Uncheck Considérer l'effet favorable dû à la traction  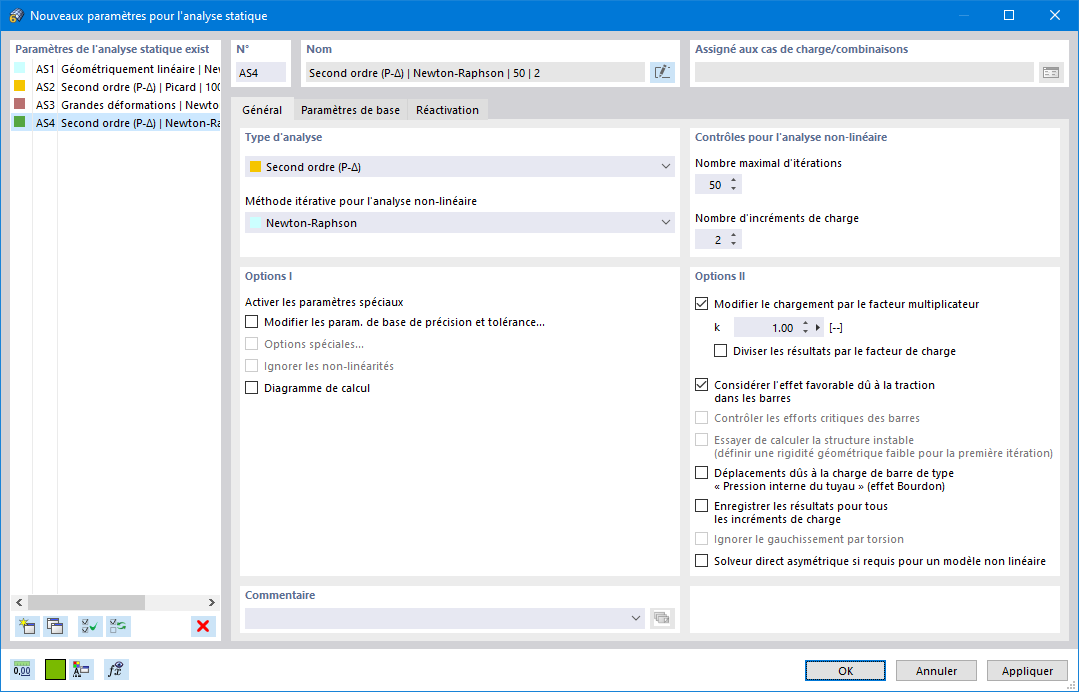pyautogui.click(x=701, y=385)
